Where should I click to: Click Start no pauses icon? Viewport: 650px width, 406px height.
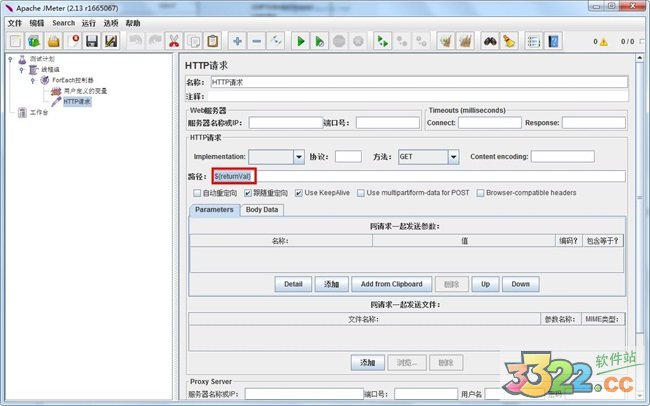coord(320,41)
